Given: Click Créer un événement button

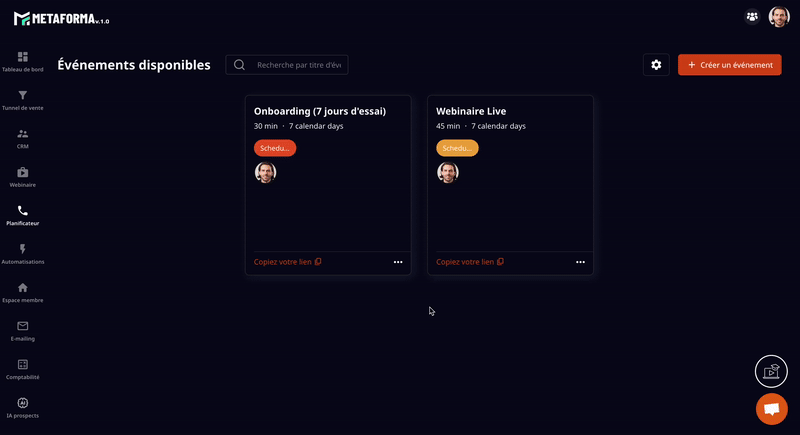Looking at the screenshot, I should 729,65.
